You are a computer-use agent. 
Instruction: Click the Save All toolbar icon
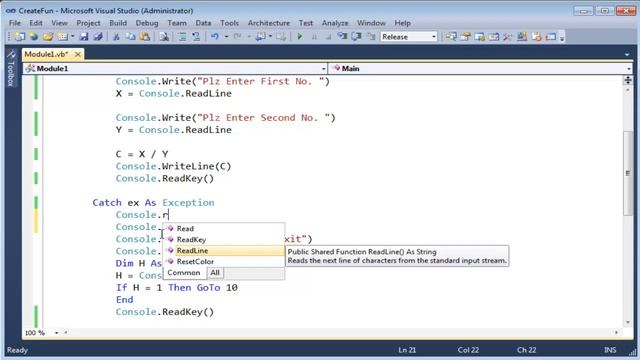pyautogui.click(x=98, y=37)
